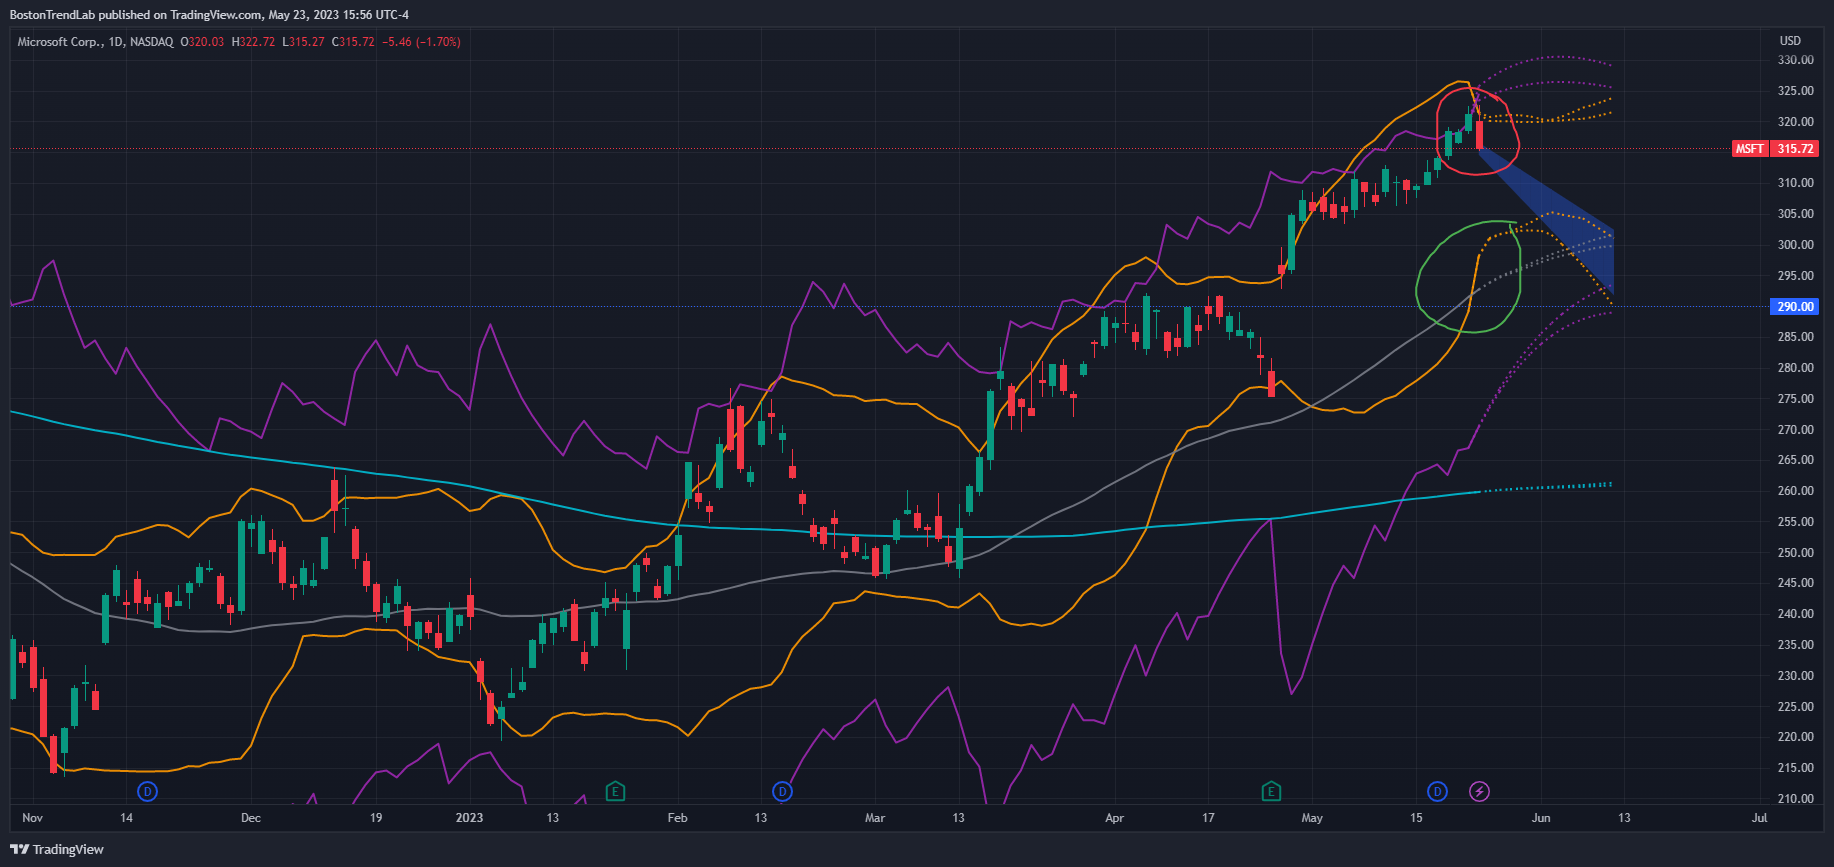Screen dimensions: 1834x867
Task: Click the 315.72 current price tag
Action: (x=1795, y=149)
